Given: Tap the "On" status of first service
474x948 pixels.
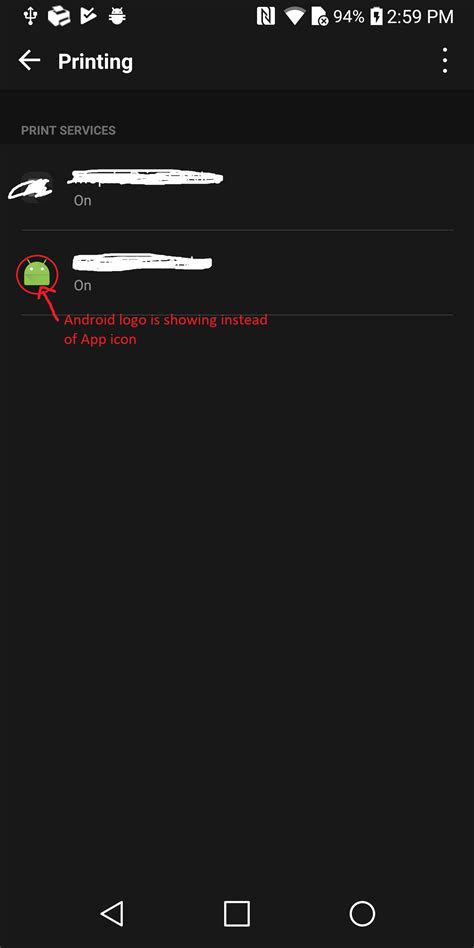Looking at the screenshot, I should (83, 200).
